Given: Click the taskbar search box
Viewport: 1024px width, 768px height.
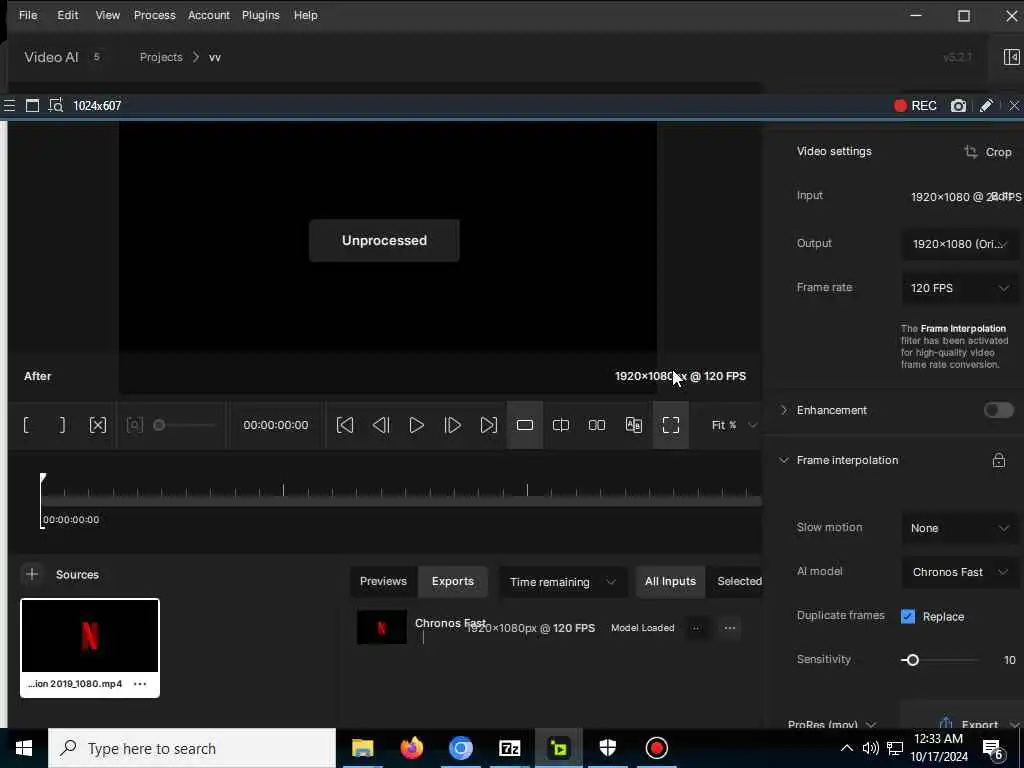Looking at the screenshot, I should pyautogui.click(x=192, y=748).
